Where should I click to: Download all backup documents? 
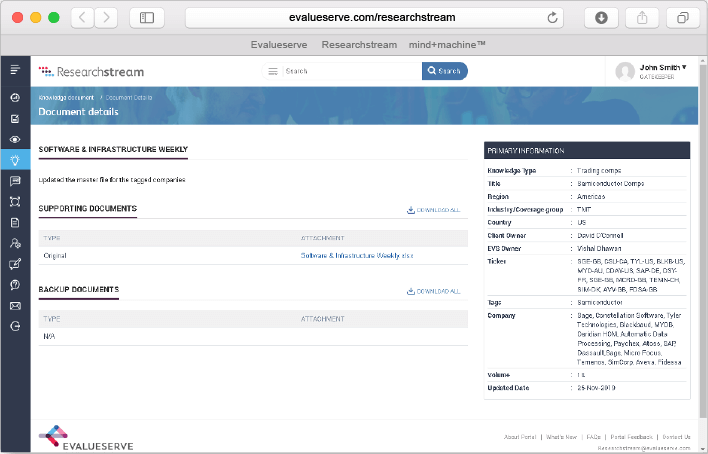[x=433, y=291]
